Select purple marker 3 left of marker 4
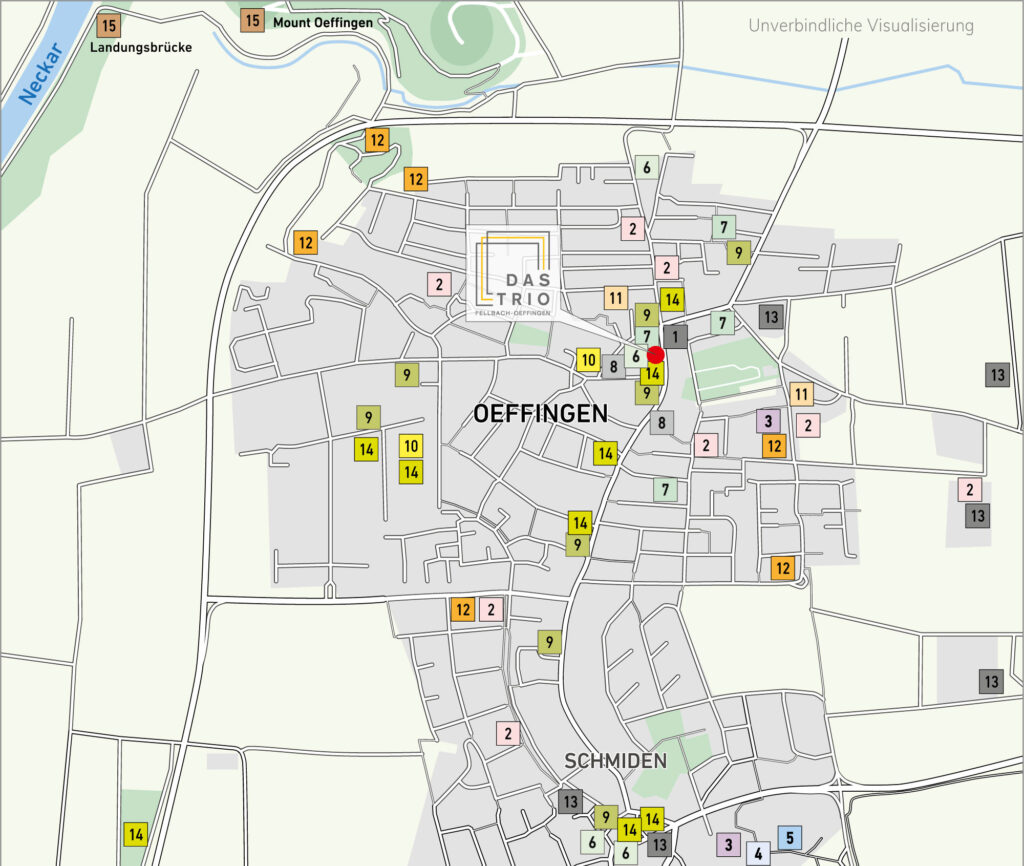 tap(728, 845)
